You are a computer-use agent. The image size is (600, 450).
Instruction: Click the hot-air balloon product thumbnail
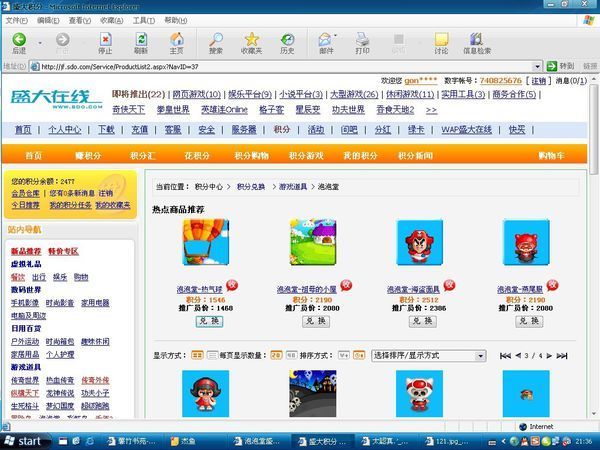[206, 242]
